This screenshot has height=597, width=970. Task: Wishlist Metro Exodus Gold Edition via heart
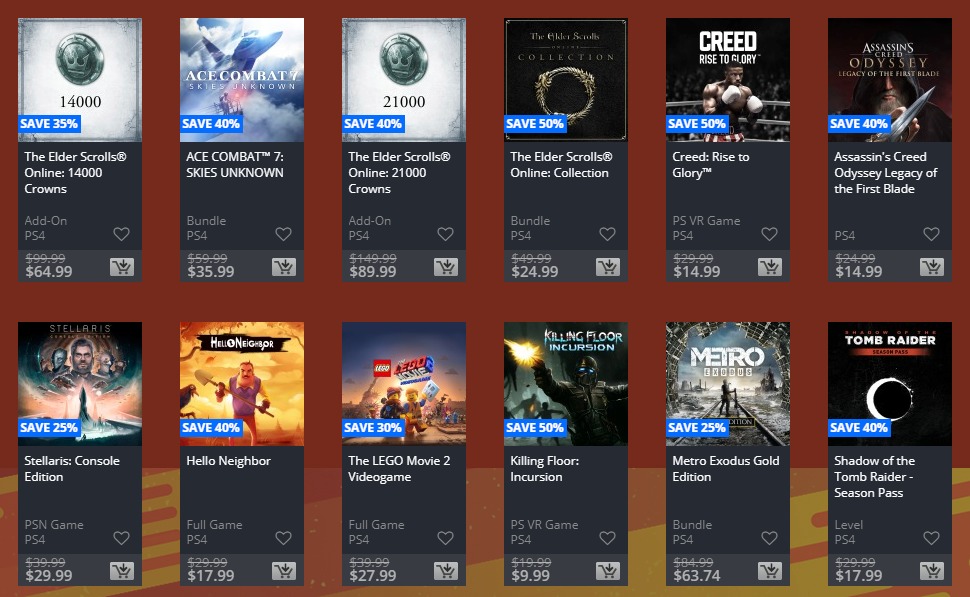tap(769, 538)
